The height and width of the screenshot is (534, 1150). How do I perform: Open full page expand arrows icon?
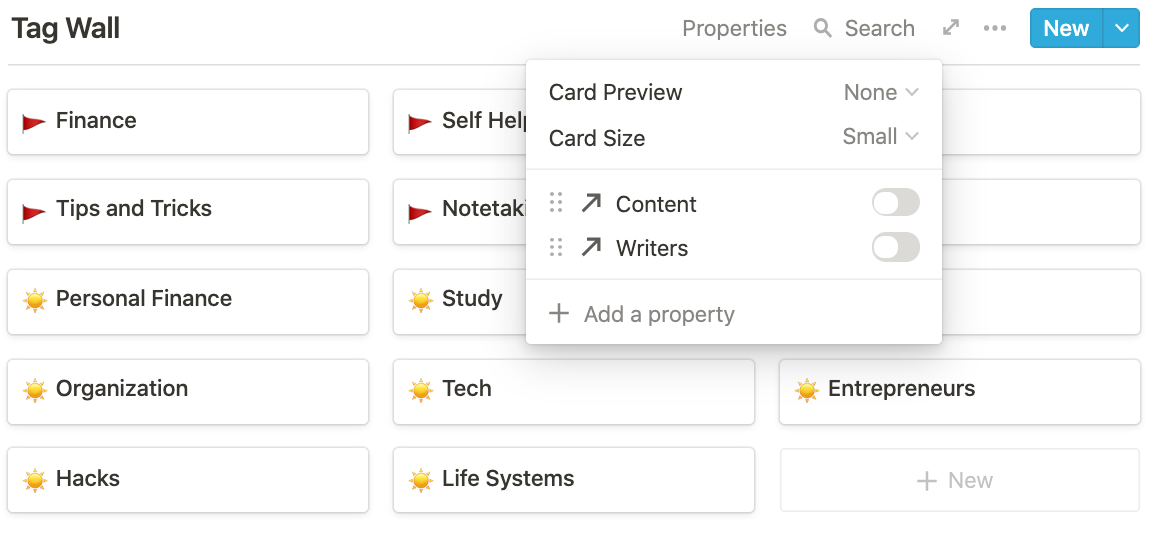coord(951,28)
